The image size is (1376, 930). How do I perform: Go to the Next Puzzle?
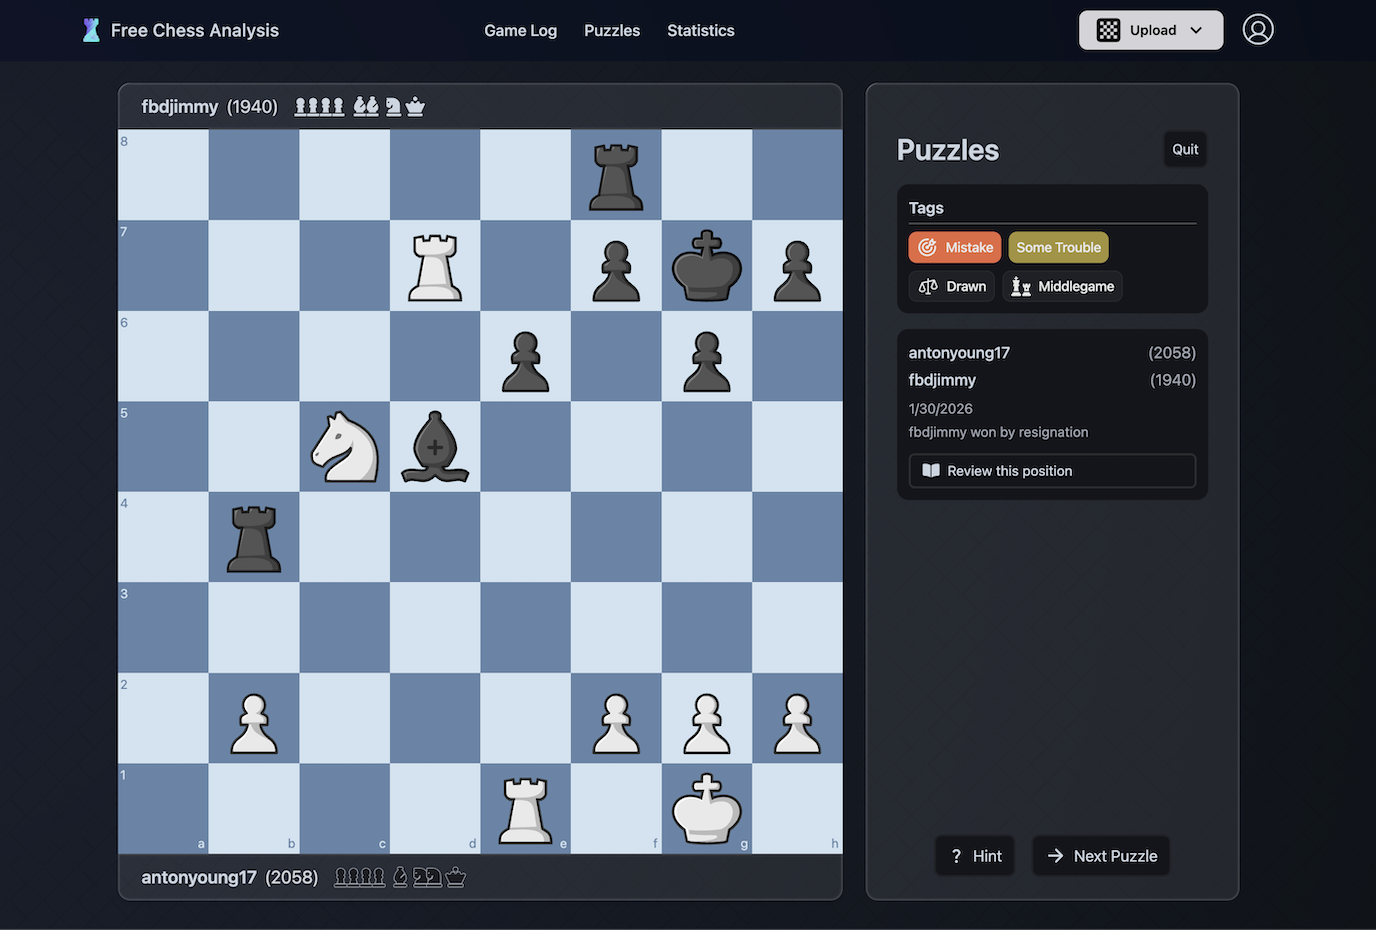coord(1101,856)
